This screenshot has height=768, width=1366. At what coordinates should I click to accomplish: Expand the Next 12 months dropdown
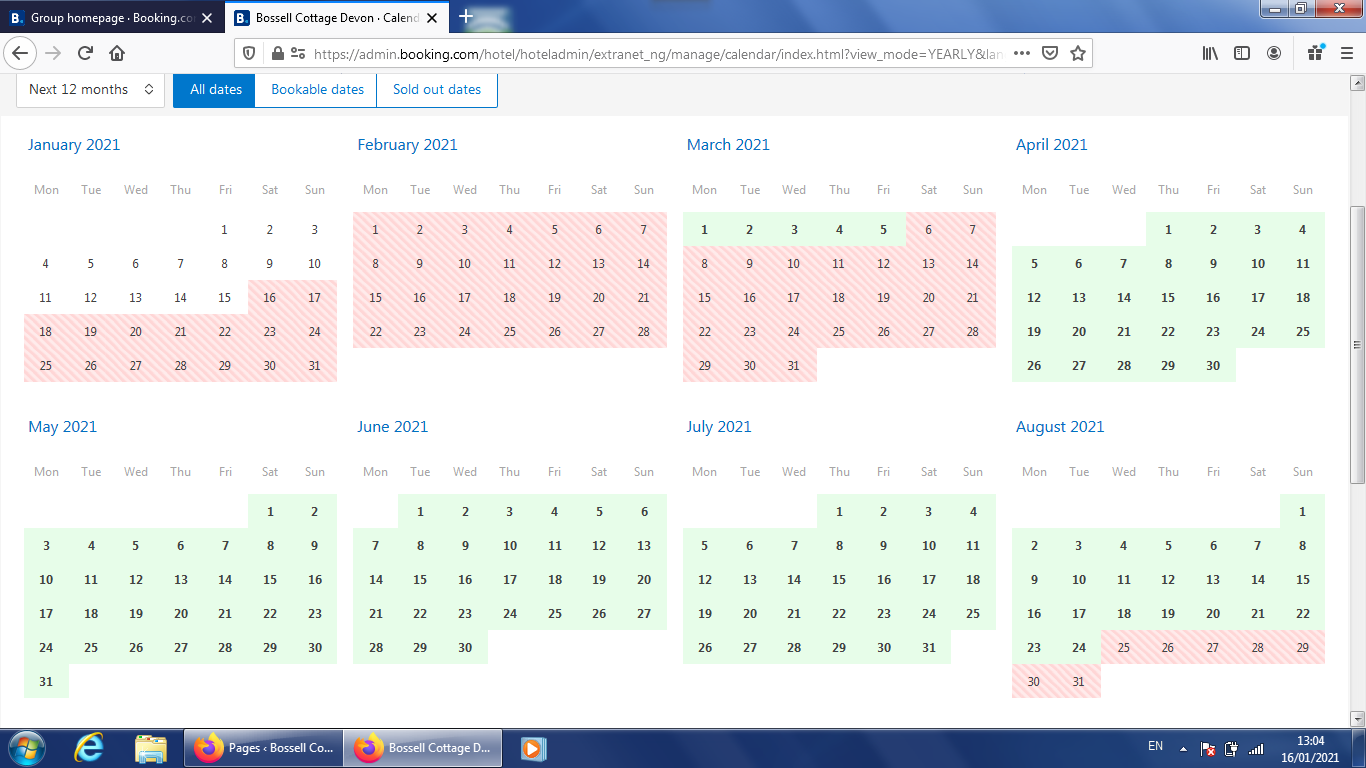91,89
